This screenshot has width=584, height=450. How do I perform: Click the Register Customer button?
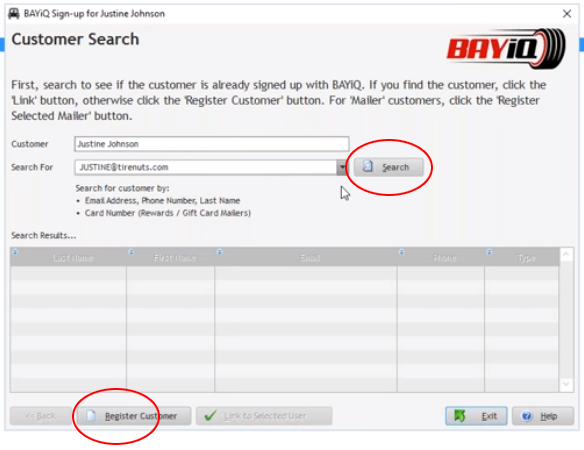coord(133,416)
